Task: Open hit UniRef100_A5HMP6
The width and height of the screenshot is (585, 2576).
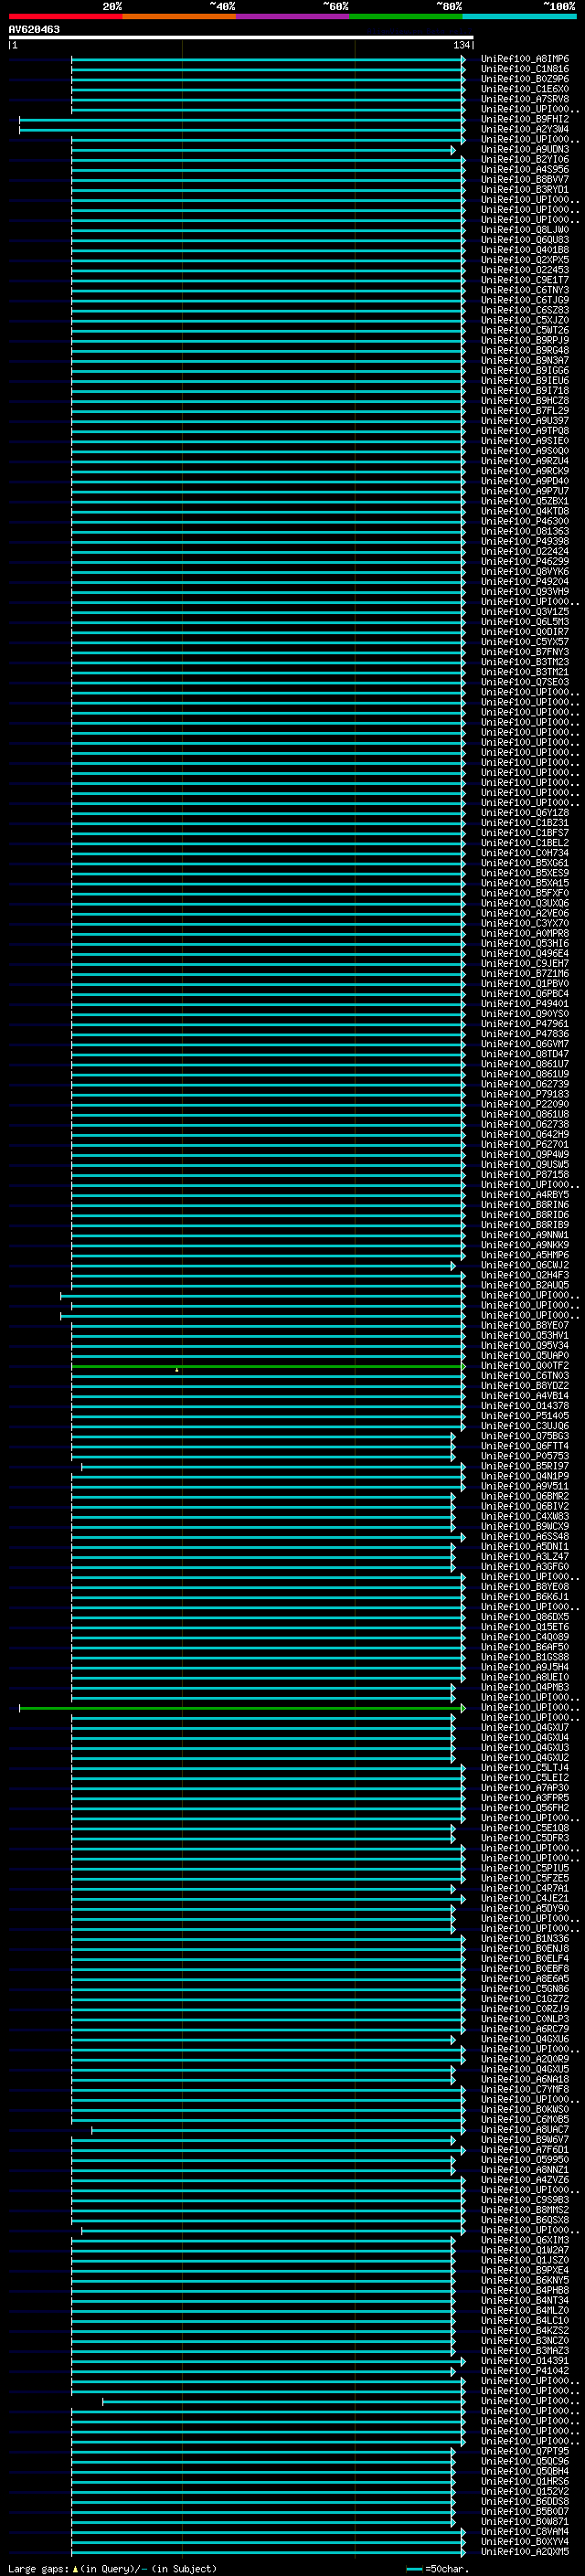Action: click(x=525, y=1255)
